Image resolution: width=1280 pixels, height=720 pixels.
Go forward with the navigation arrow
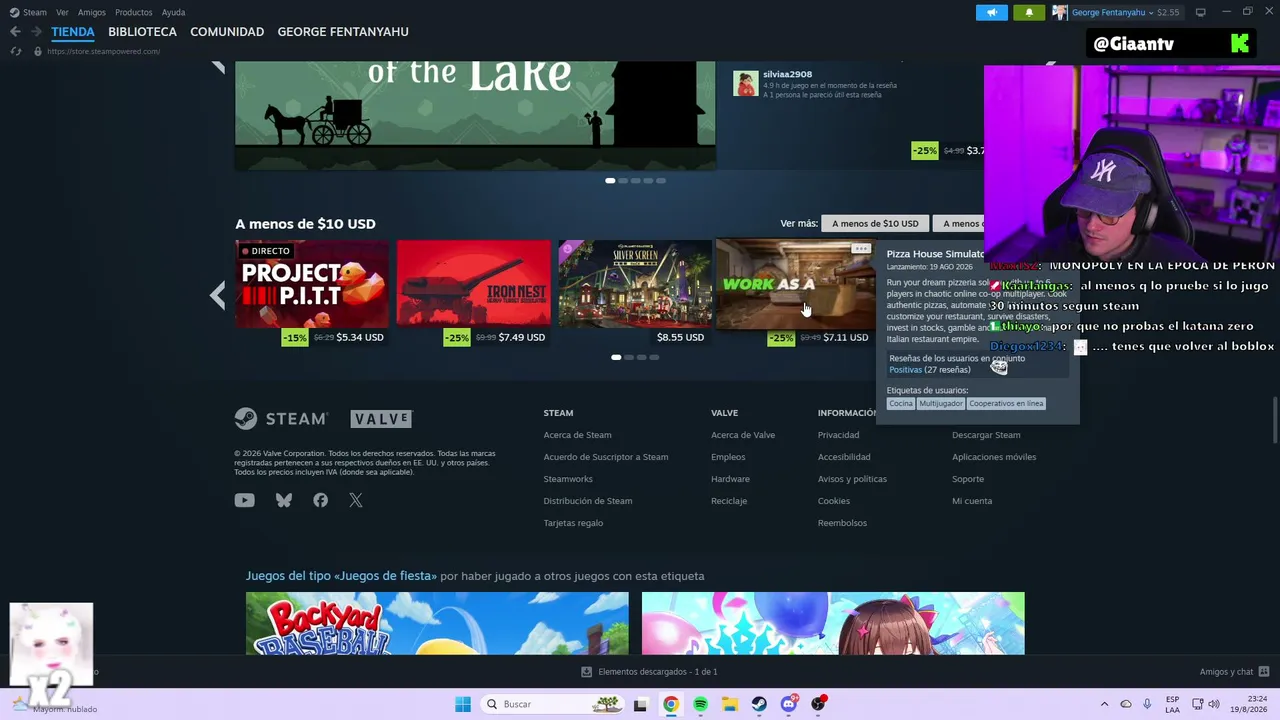pos(36,32)
